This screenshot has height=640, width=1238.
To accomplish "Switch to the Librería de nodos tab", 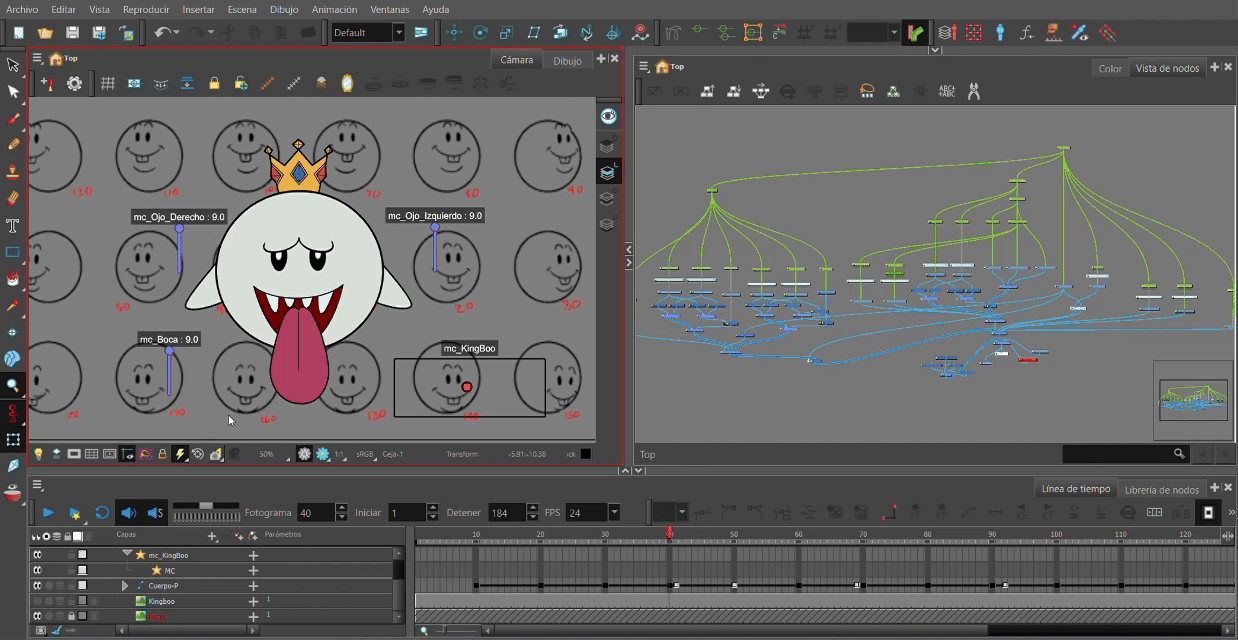I will [x=1161, y=489].
